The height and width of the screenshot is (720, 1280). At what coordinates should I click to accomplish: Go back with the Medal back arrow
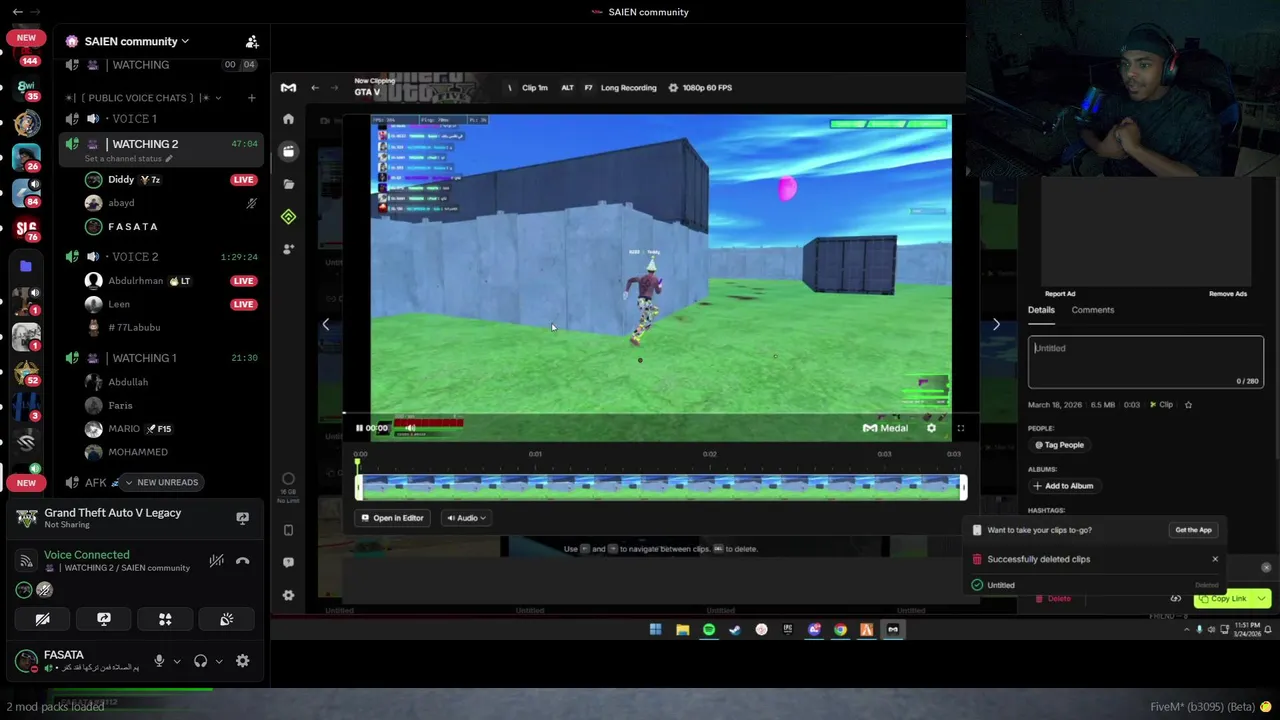(315, 88)
